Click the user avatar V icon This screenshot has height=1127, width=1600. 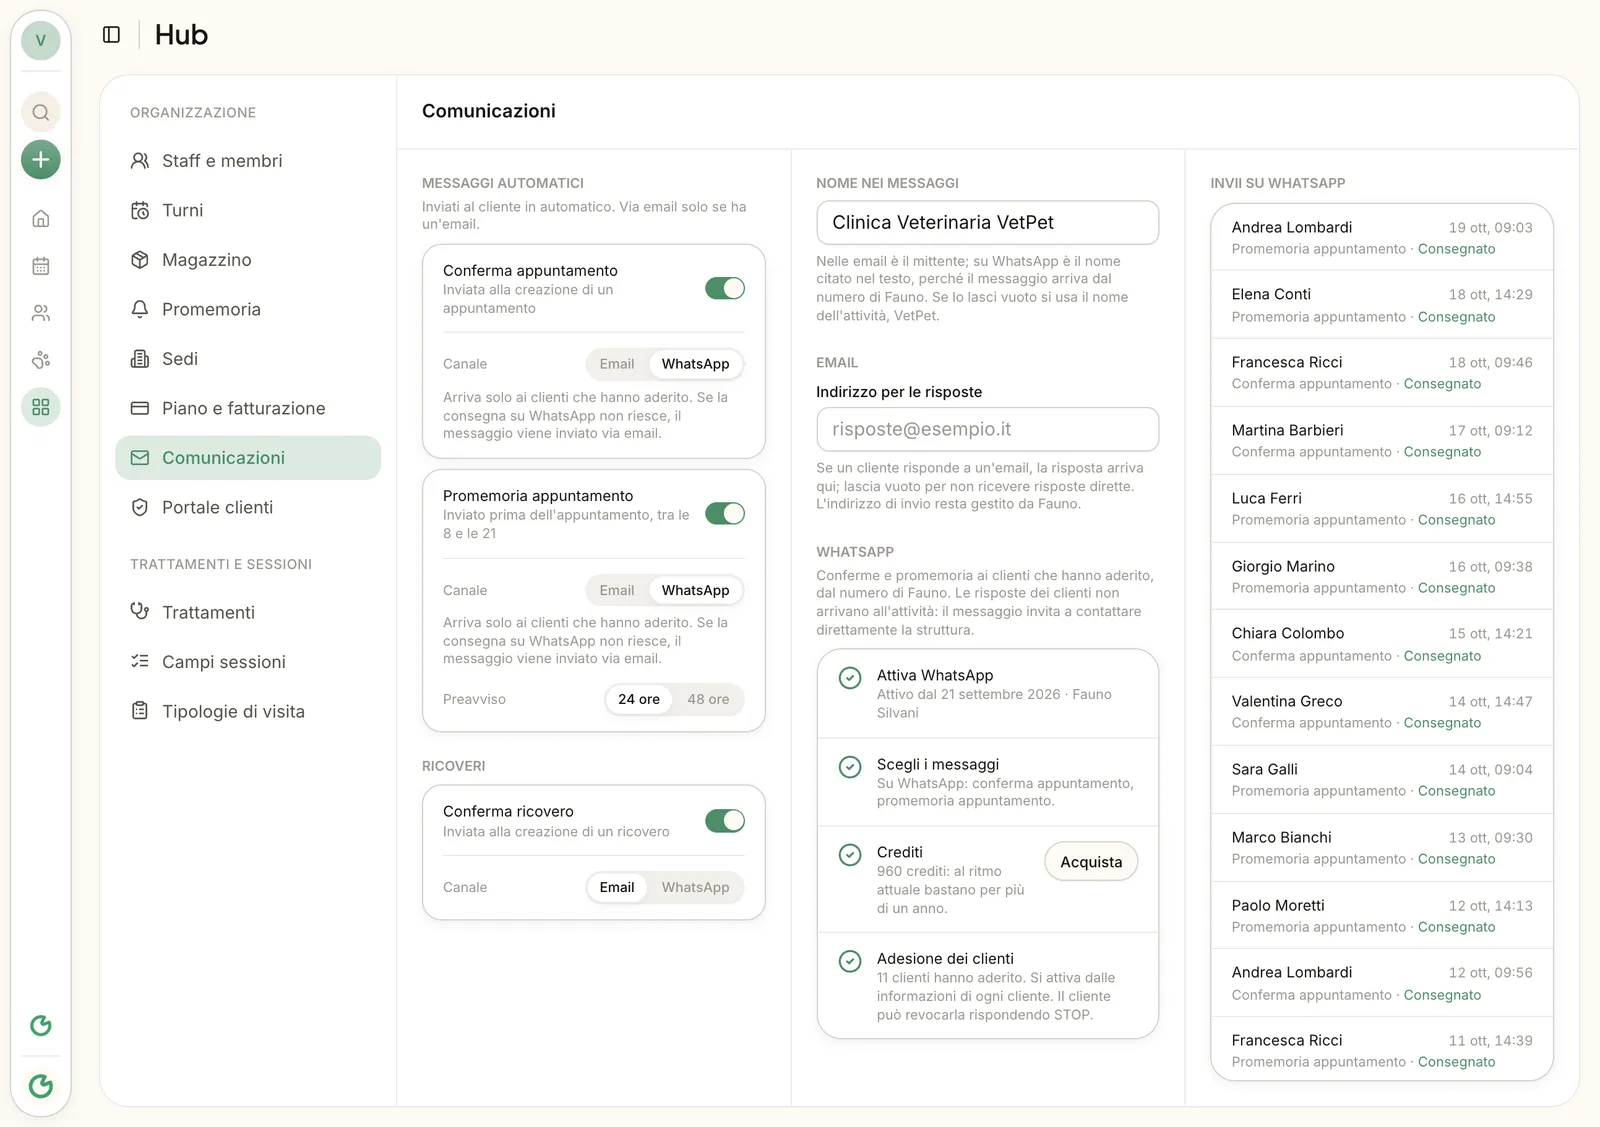(41, 40)
